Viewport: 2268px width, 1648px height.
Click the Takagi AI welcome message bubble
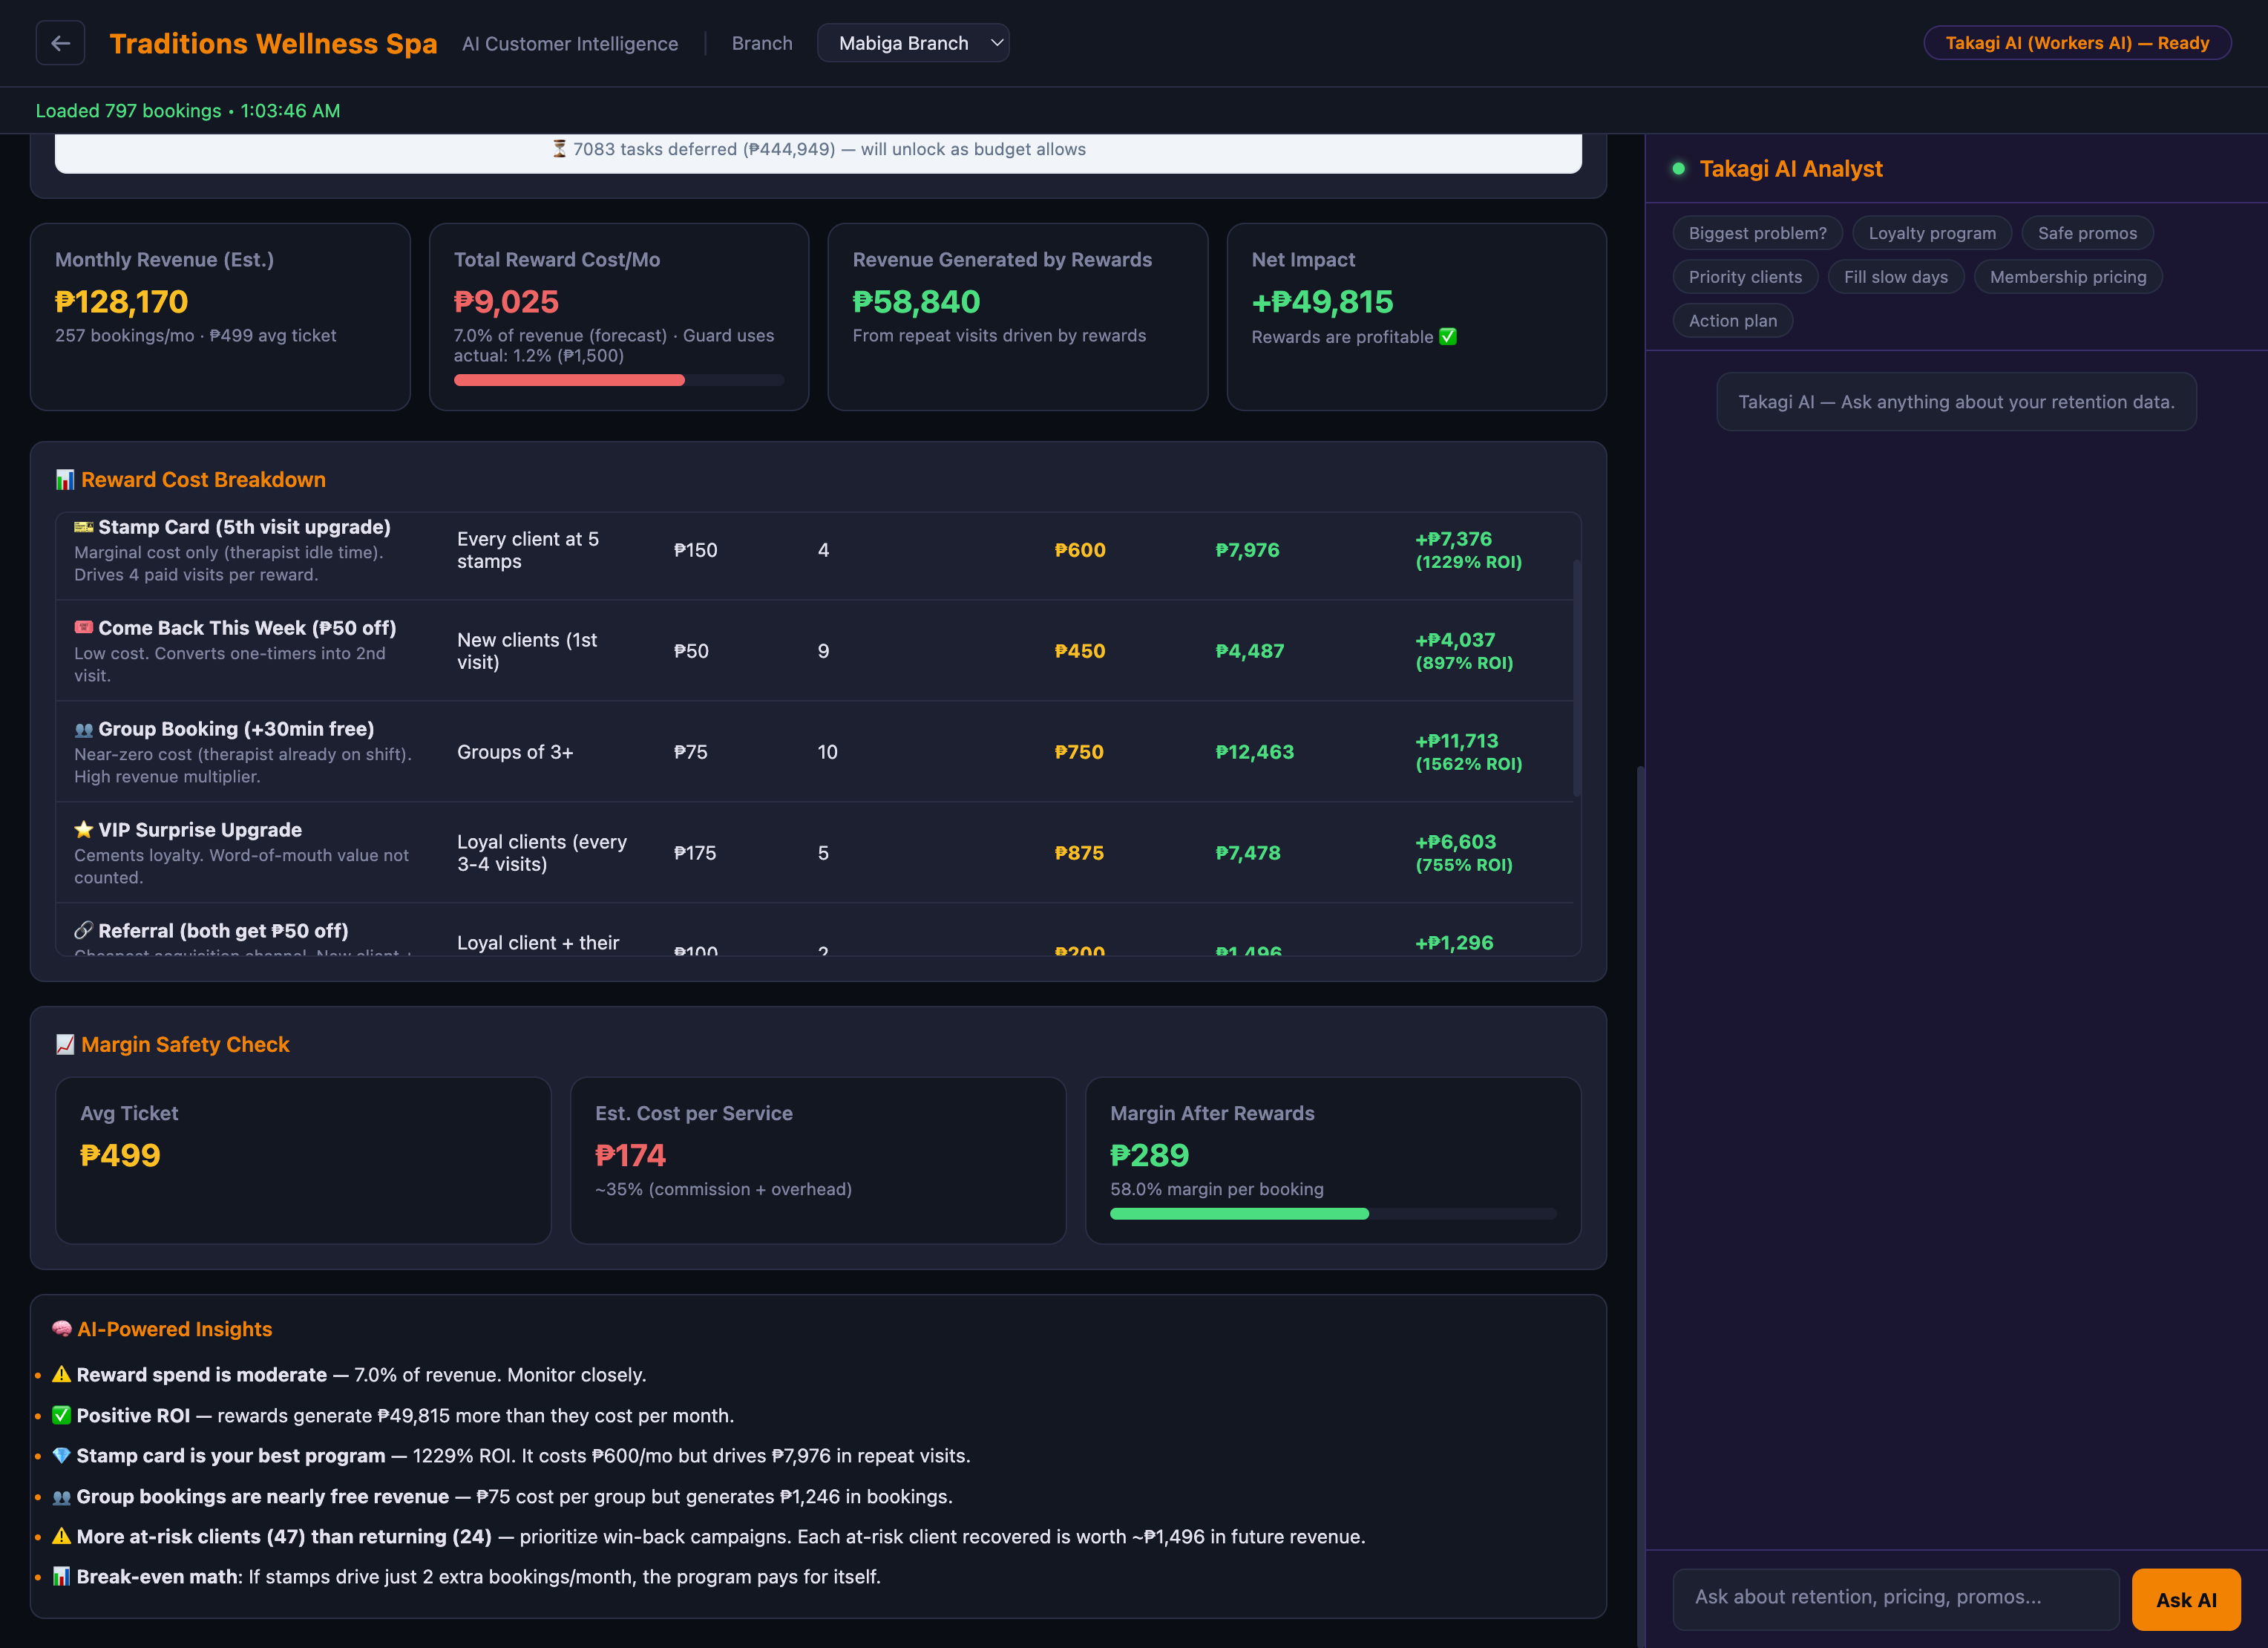pyautogui.click(x=1956, y=402)
